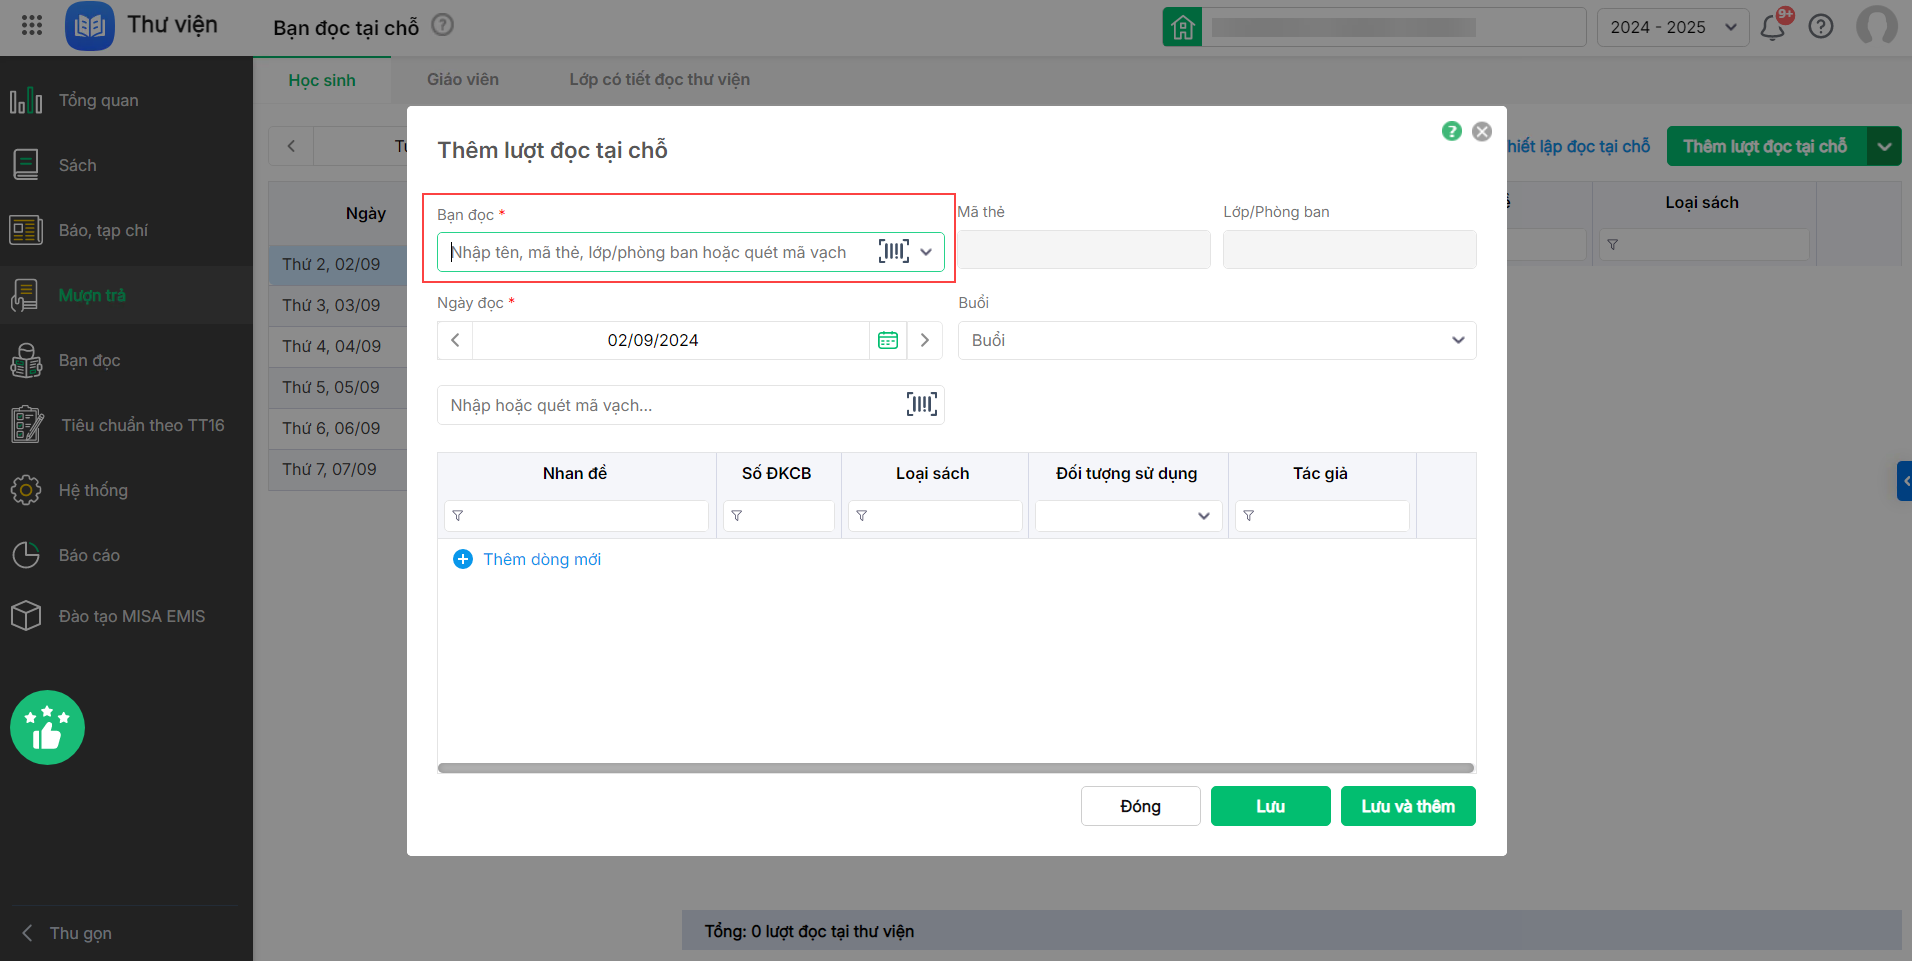Screen dimensions: 1912x961
Task: Go to next day in Ngày đọc
Action: tap(925, 340)
